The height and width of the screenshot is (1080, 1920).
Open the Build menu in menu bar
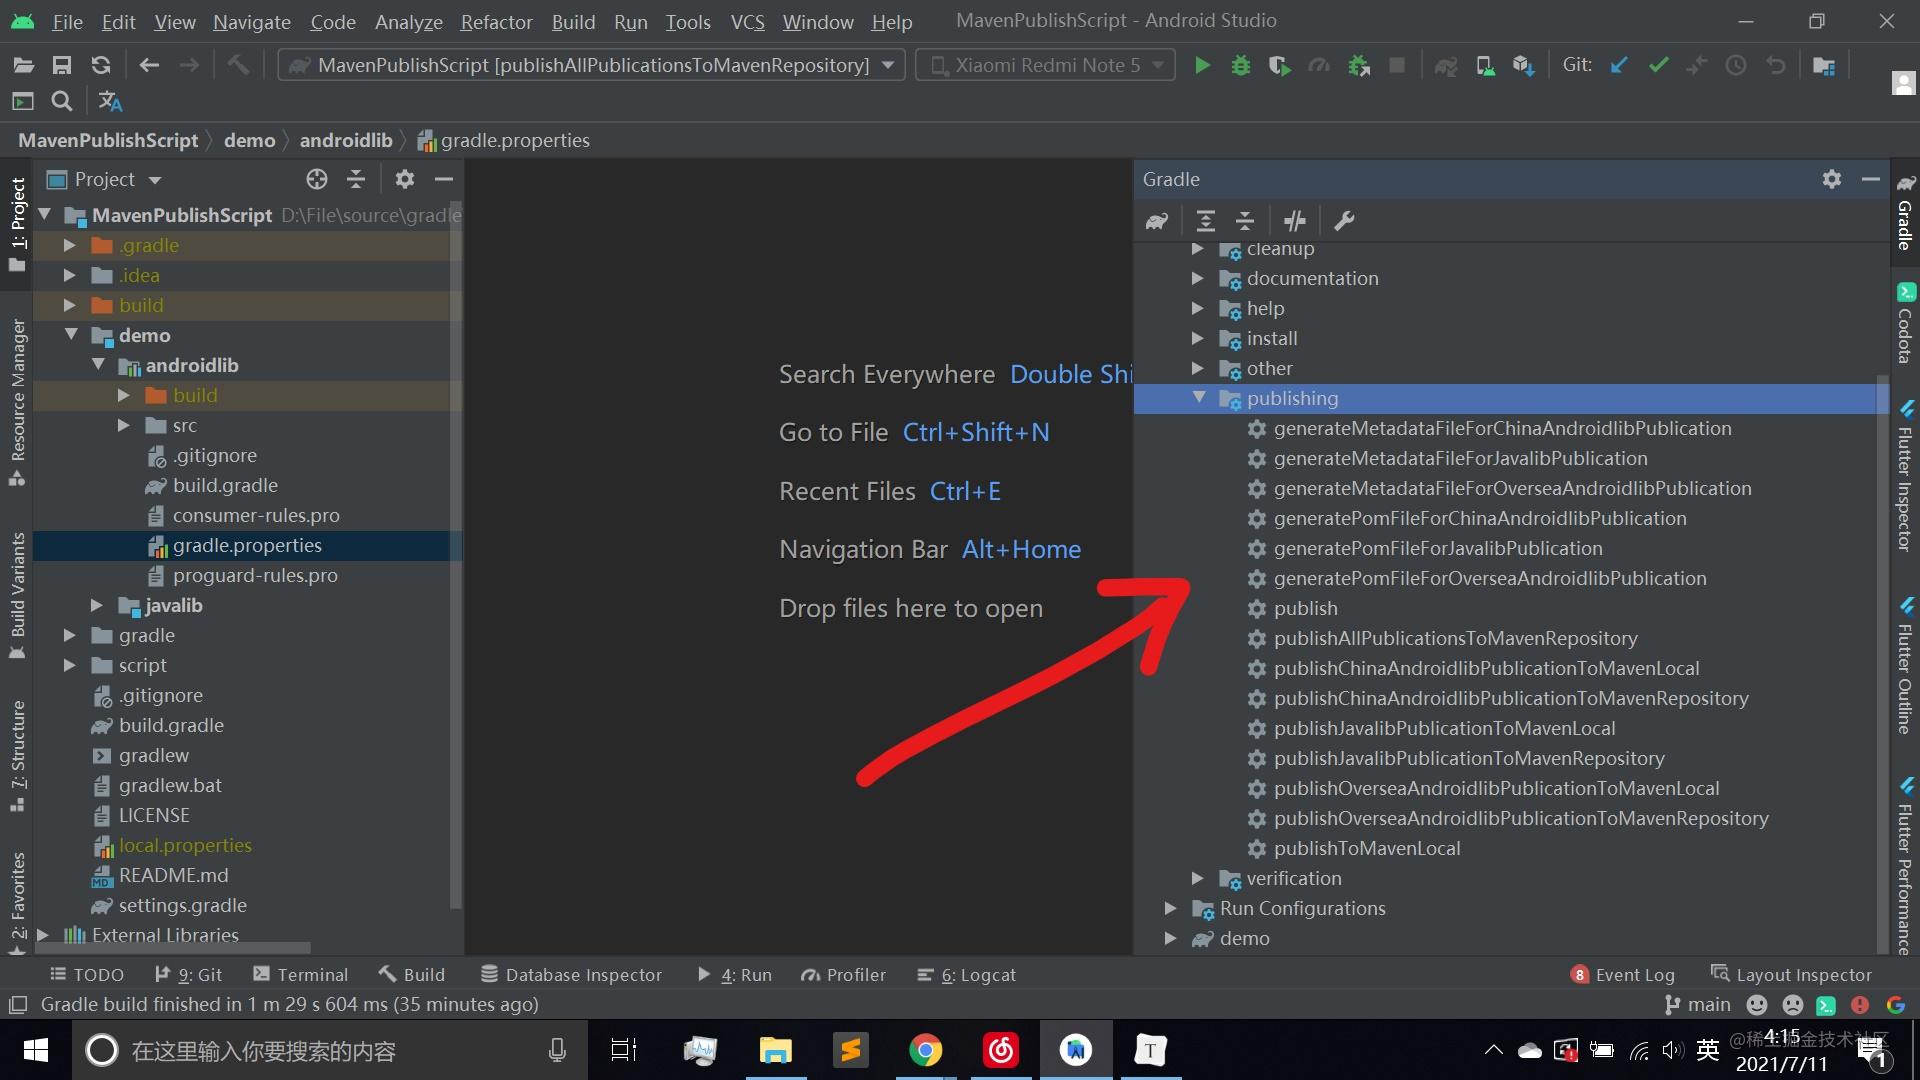[572, 20]
